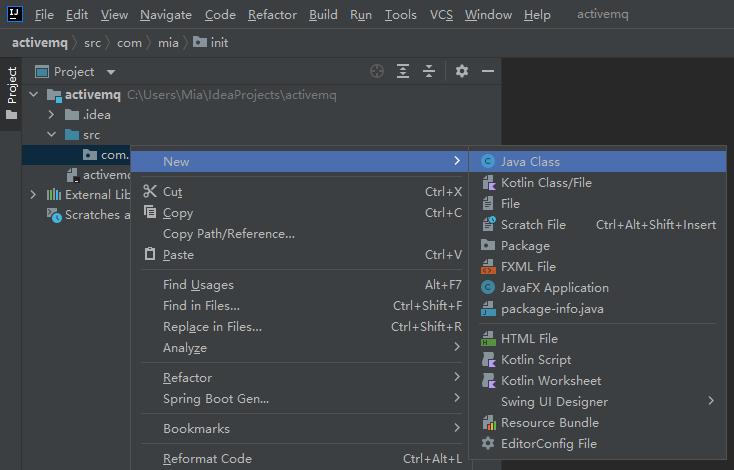Open Project panel settings gear

462,71
